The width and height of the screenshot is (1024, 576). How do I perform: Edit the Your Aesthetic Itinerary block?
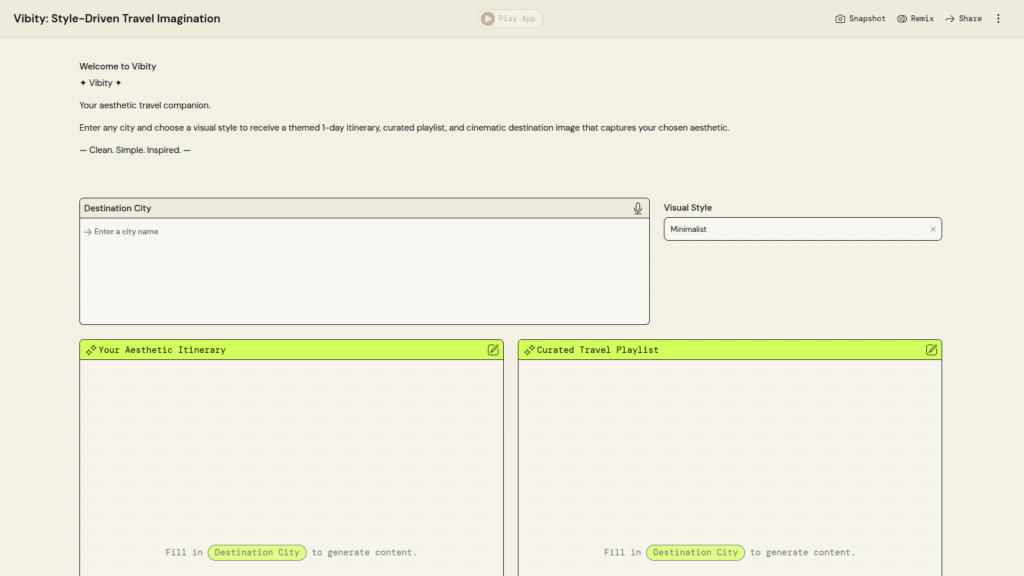tap(493, 350)
